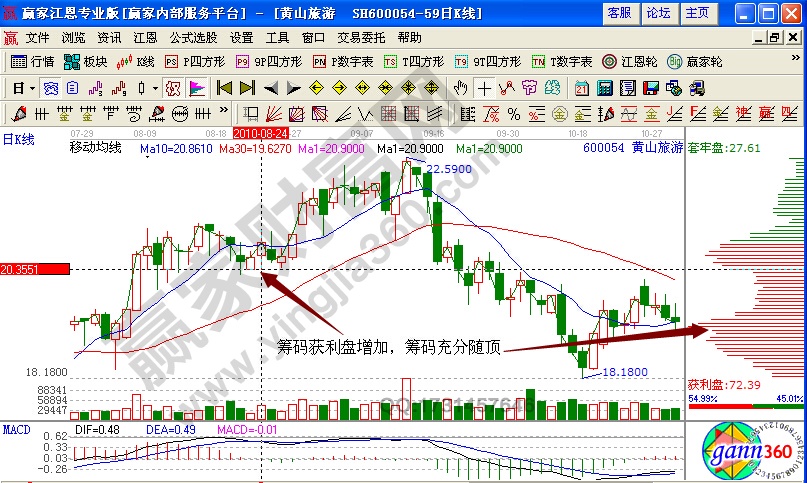Click the red 20.3551 price marker
The width and height of the screenshot is (807, 483).
34,269
